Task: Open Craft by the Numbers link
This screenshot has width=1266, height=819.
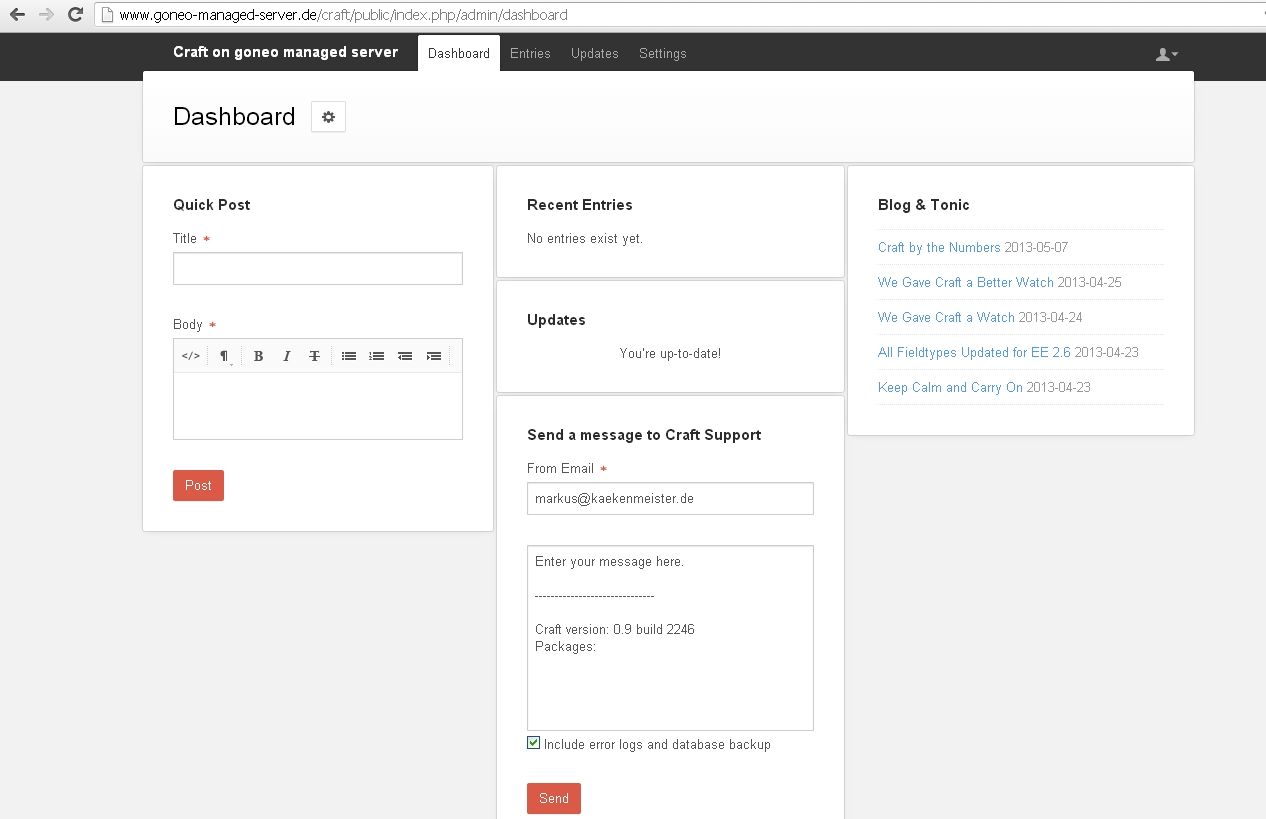Action: (939, 247)
